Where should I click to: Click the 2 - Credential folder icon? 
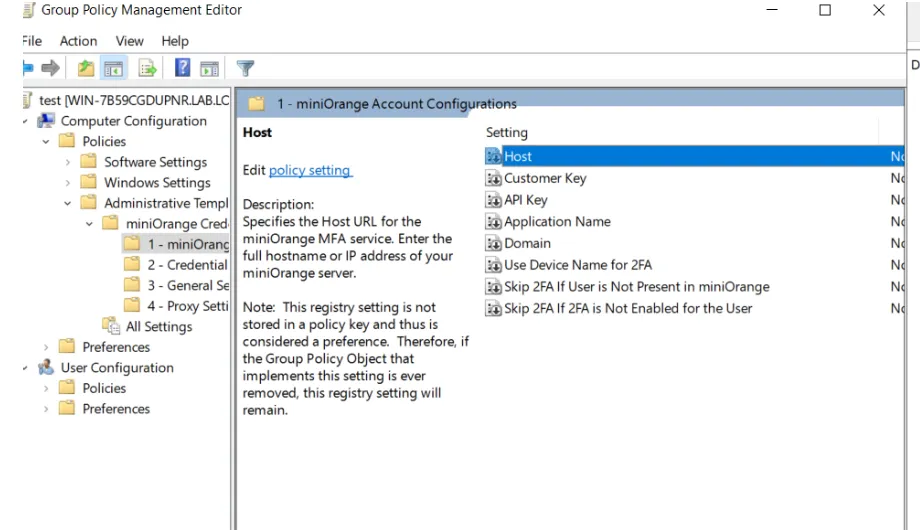tap(132, 264)
